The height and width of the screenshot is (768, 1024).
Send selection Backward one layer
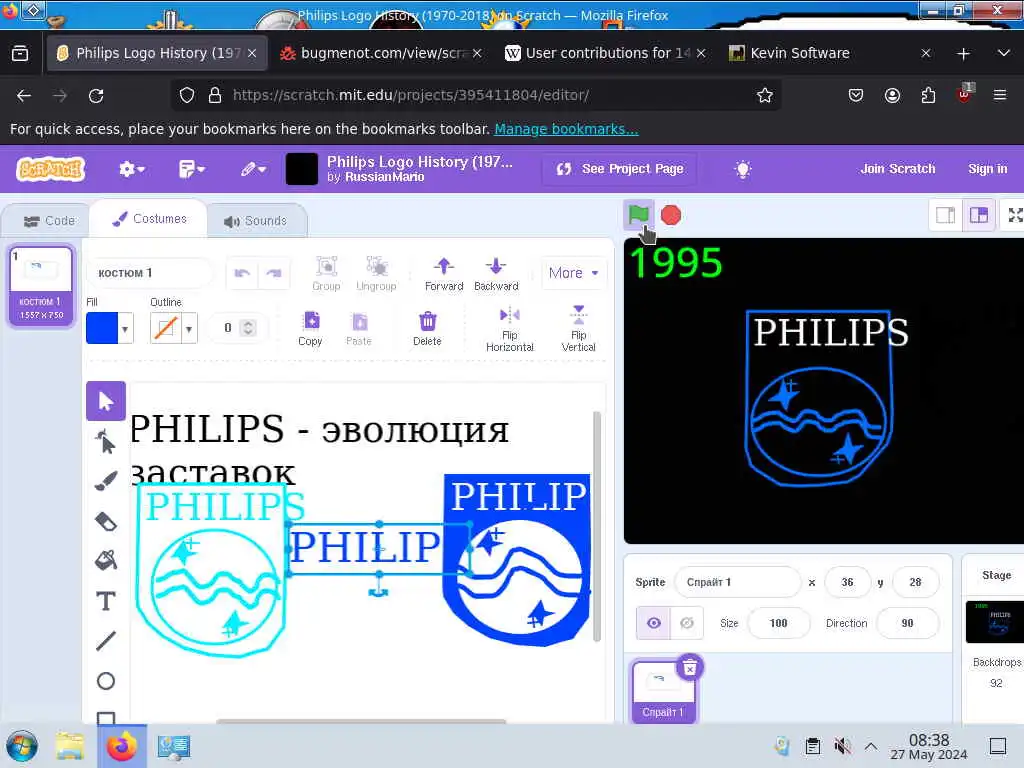496,274
